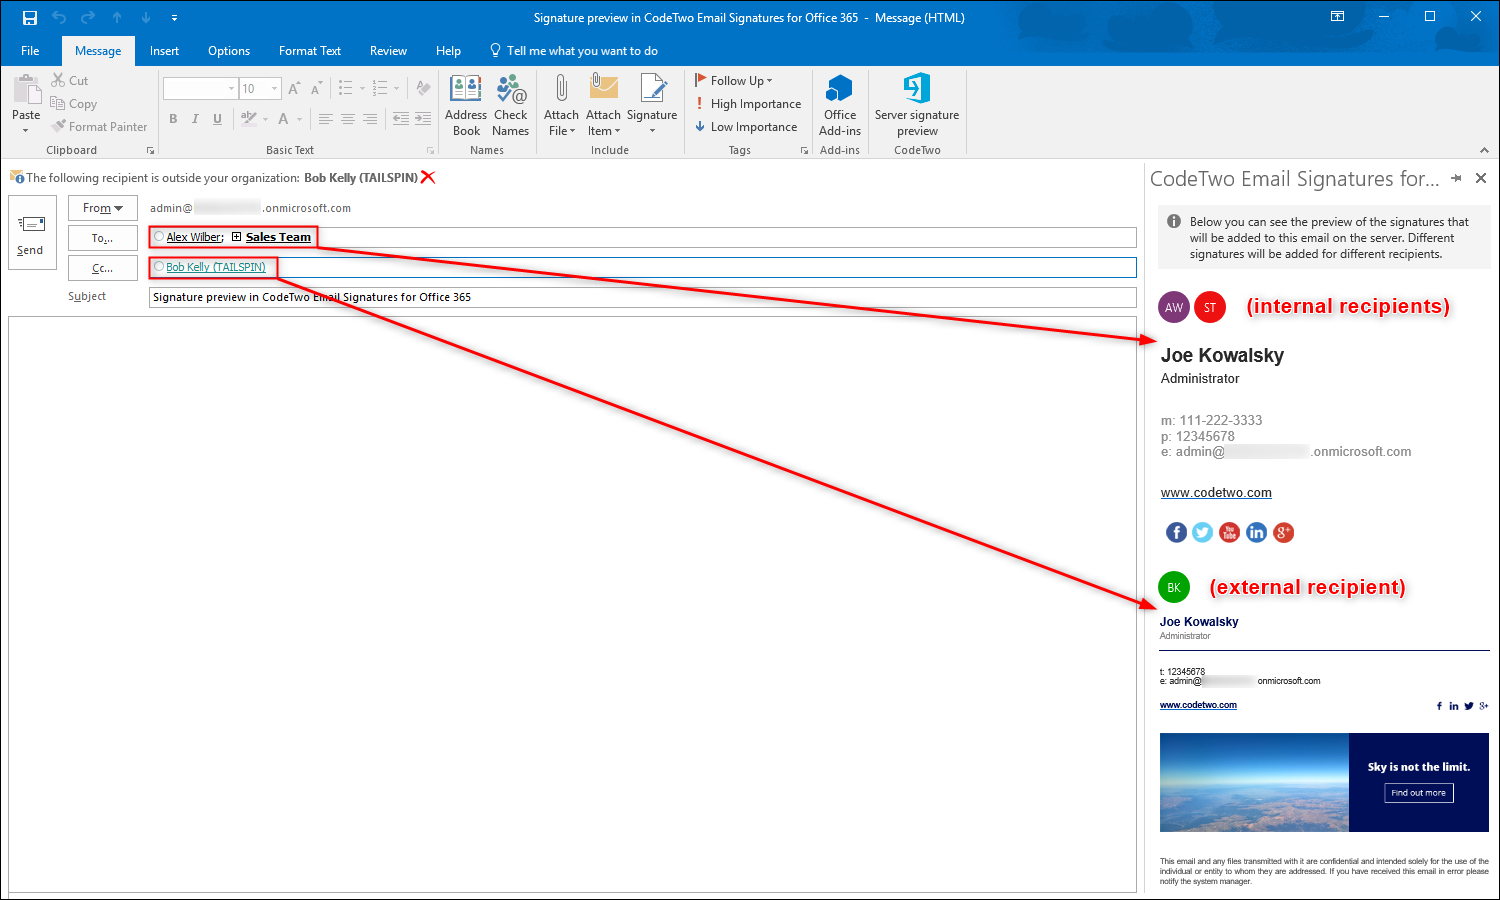Screen dimensions: 1500x900
Task: Pin the CodeTwo Email Signatures pane
Action: point(1456,178)
